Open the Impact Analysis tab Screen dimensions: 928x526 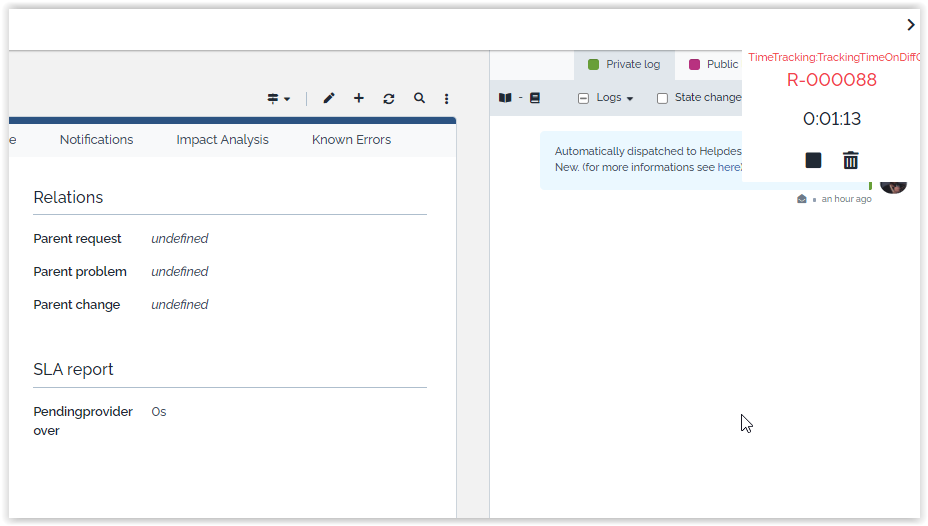(x=222, y=140)
